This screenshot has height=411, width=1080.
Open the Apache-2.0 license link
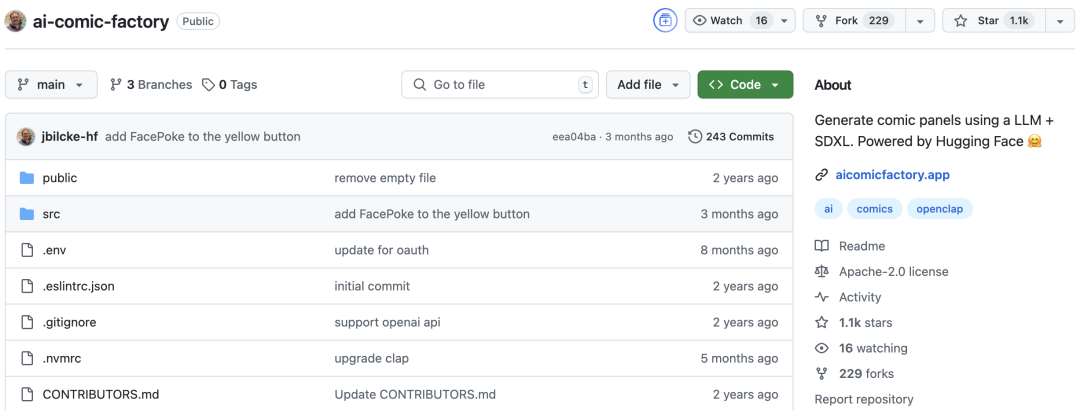882,271
